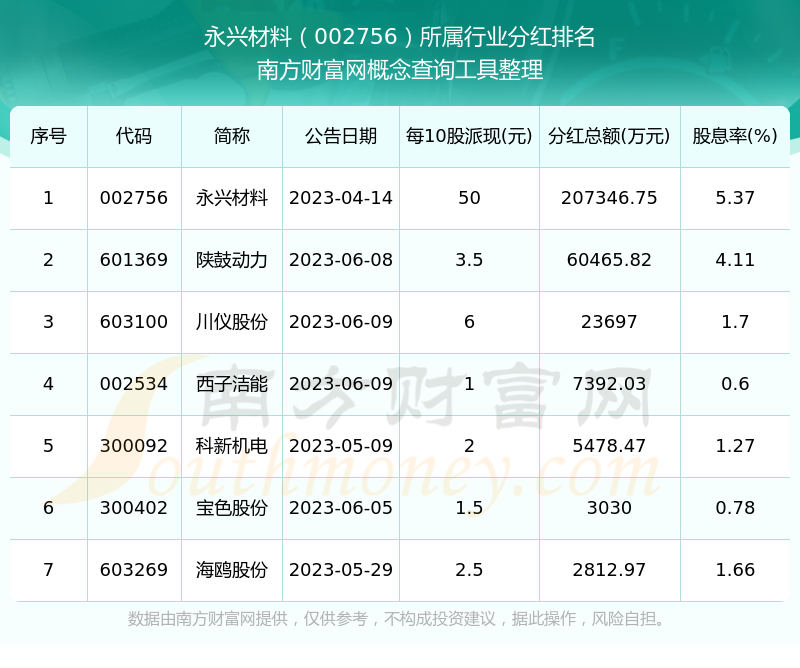Screen dimensions: 800x668
Task: Click dividend yield 4.11
Action: pos(735,260)
